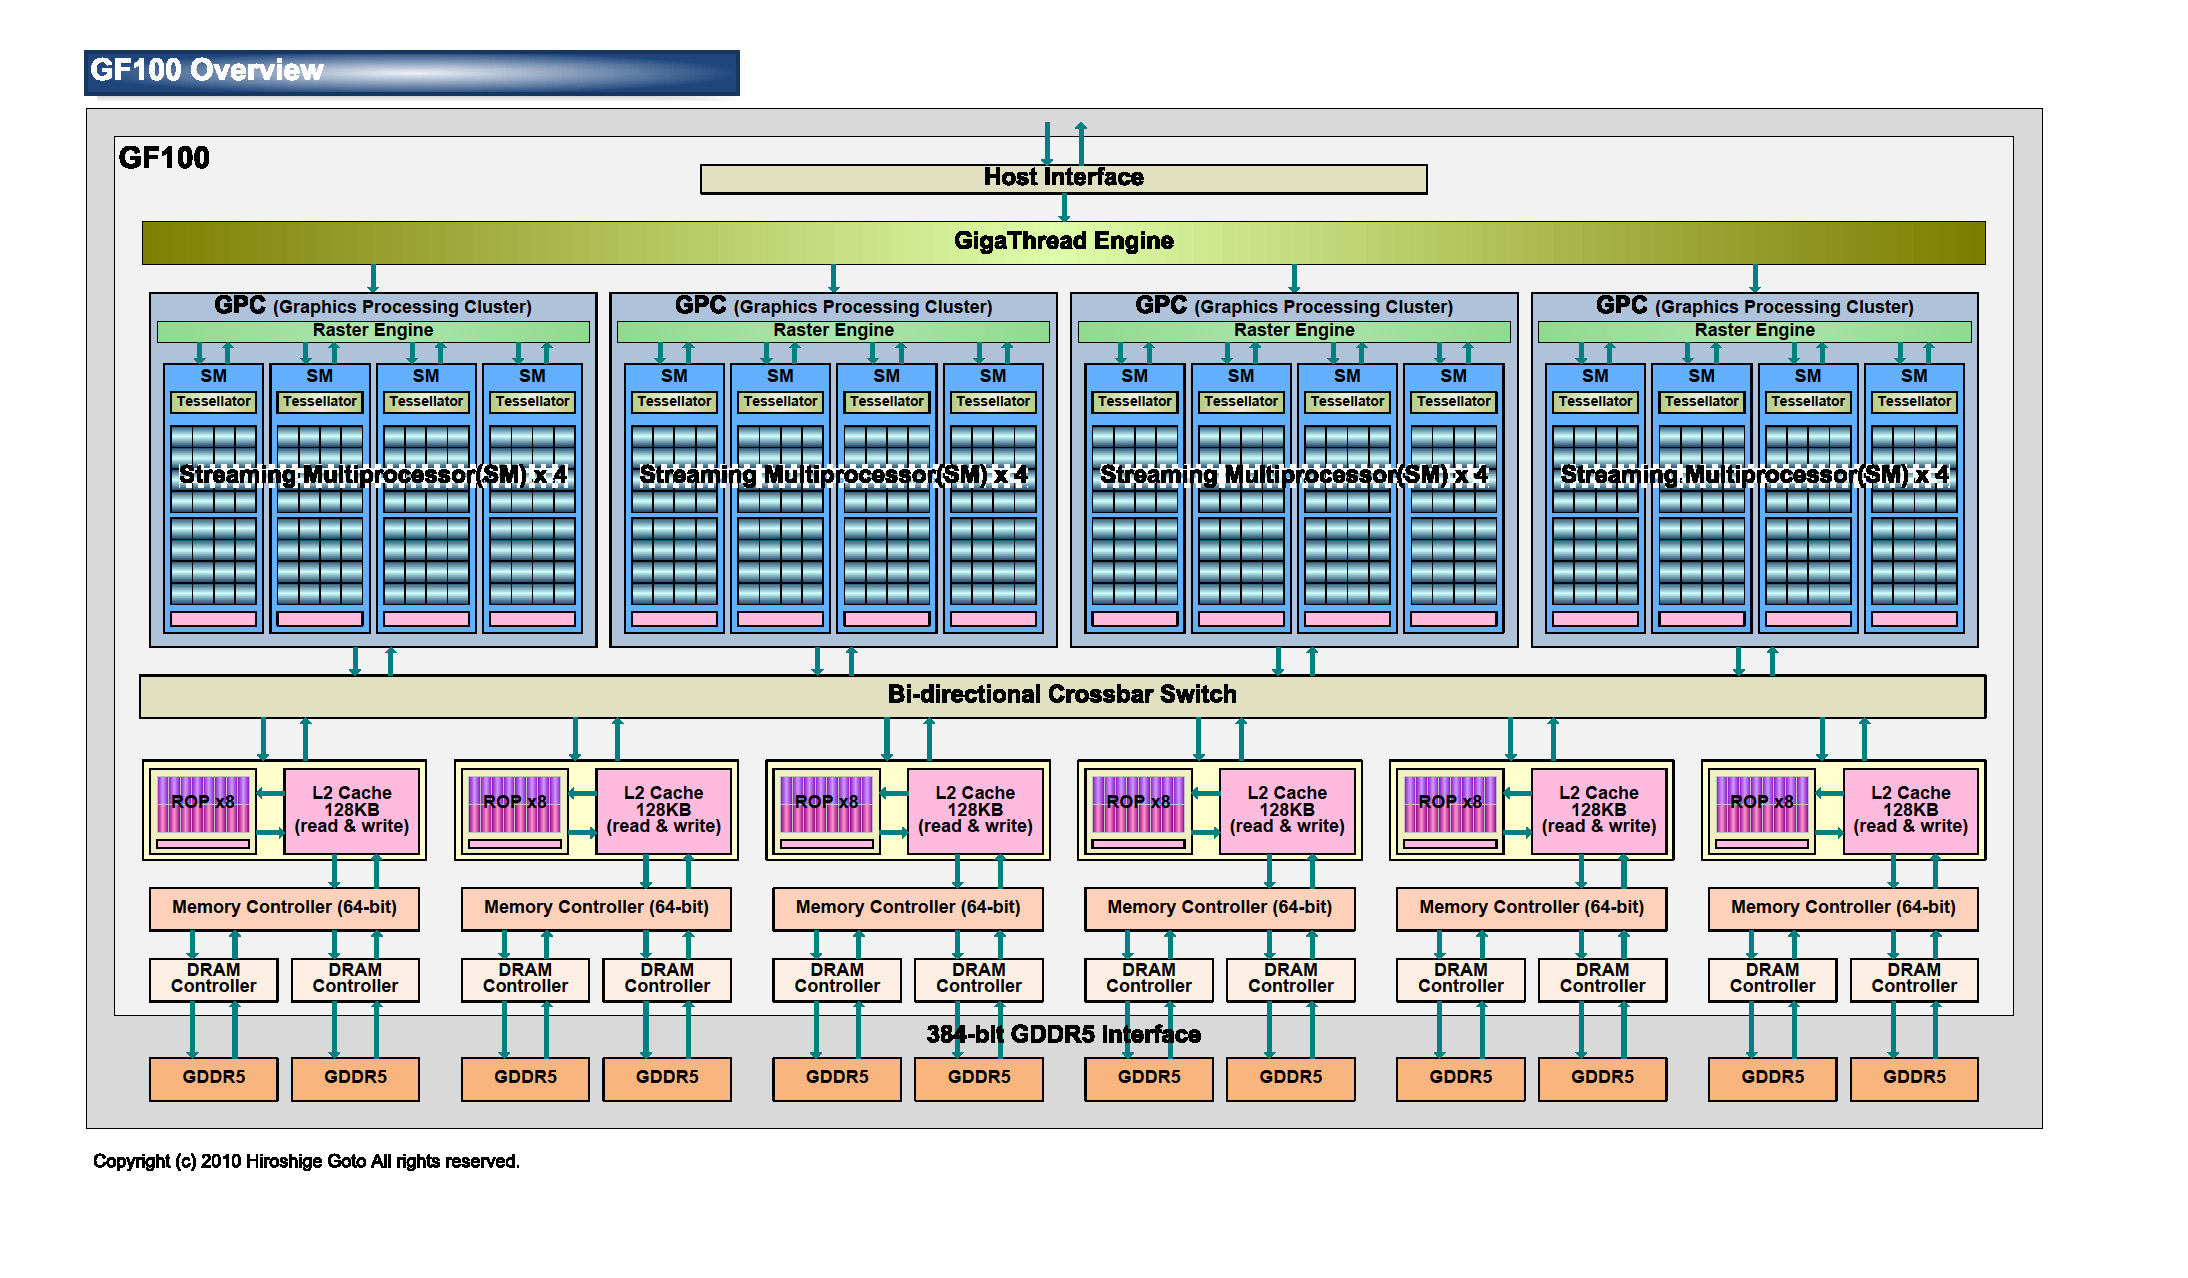The width and height of the screenshot is (2188, 1278).
Task: Click the GigaThread Engine bar
Action: click(1063, 242)
